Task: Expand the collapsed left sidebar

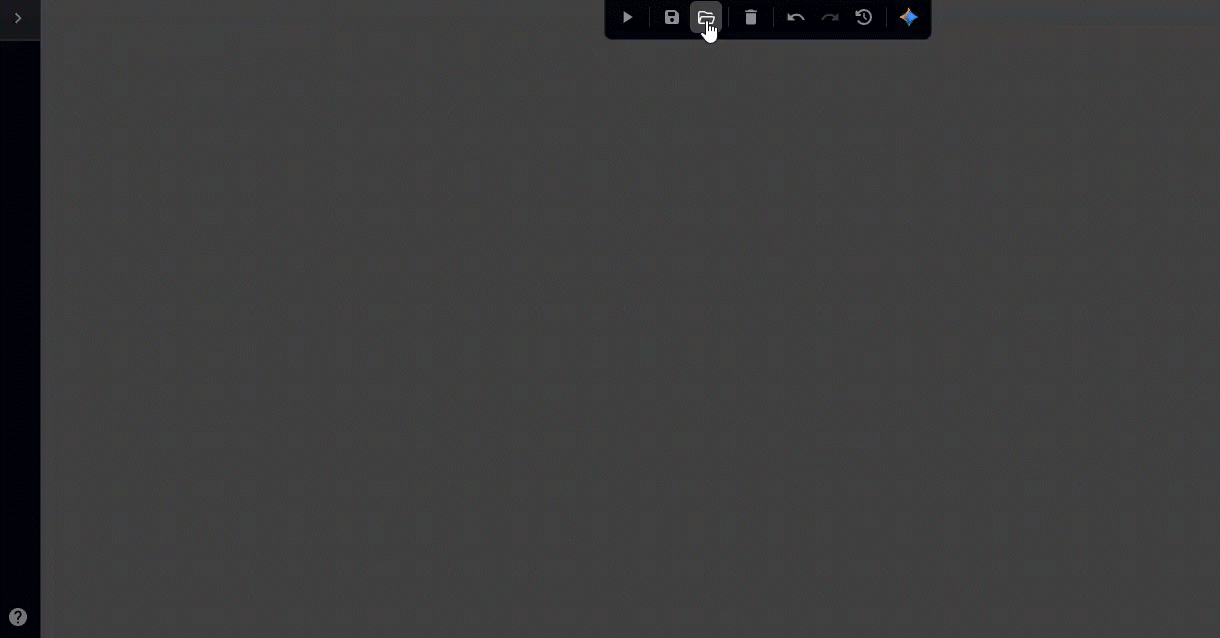Action: point(18,18)
